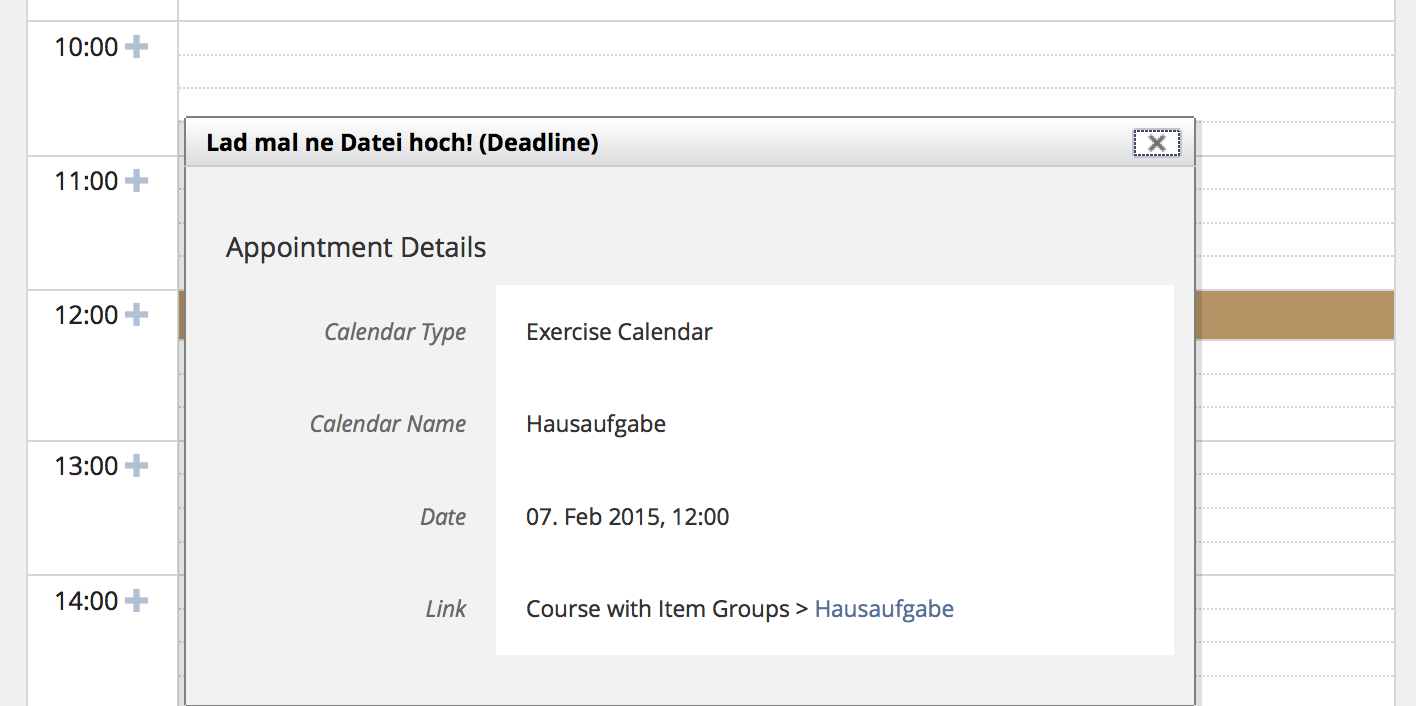Screen dimensions: 1416x706
Task: Open the Hausaufgabe link
Action: tap(884, 609)
